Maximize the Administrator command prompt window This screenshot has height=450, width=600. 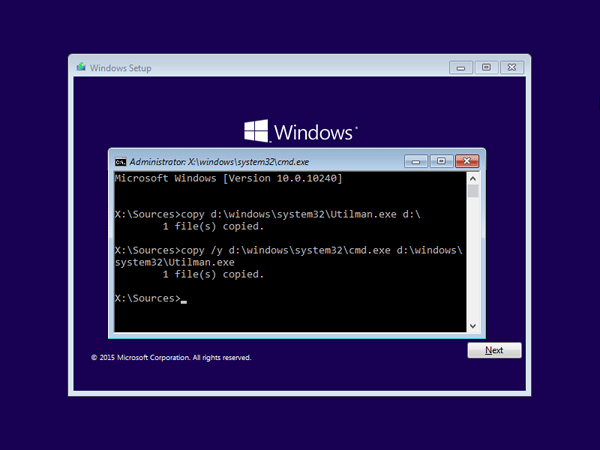point(440,161)
